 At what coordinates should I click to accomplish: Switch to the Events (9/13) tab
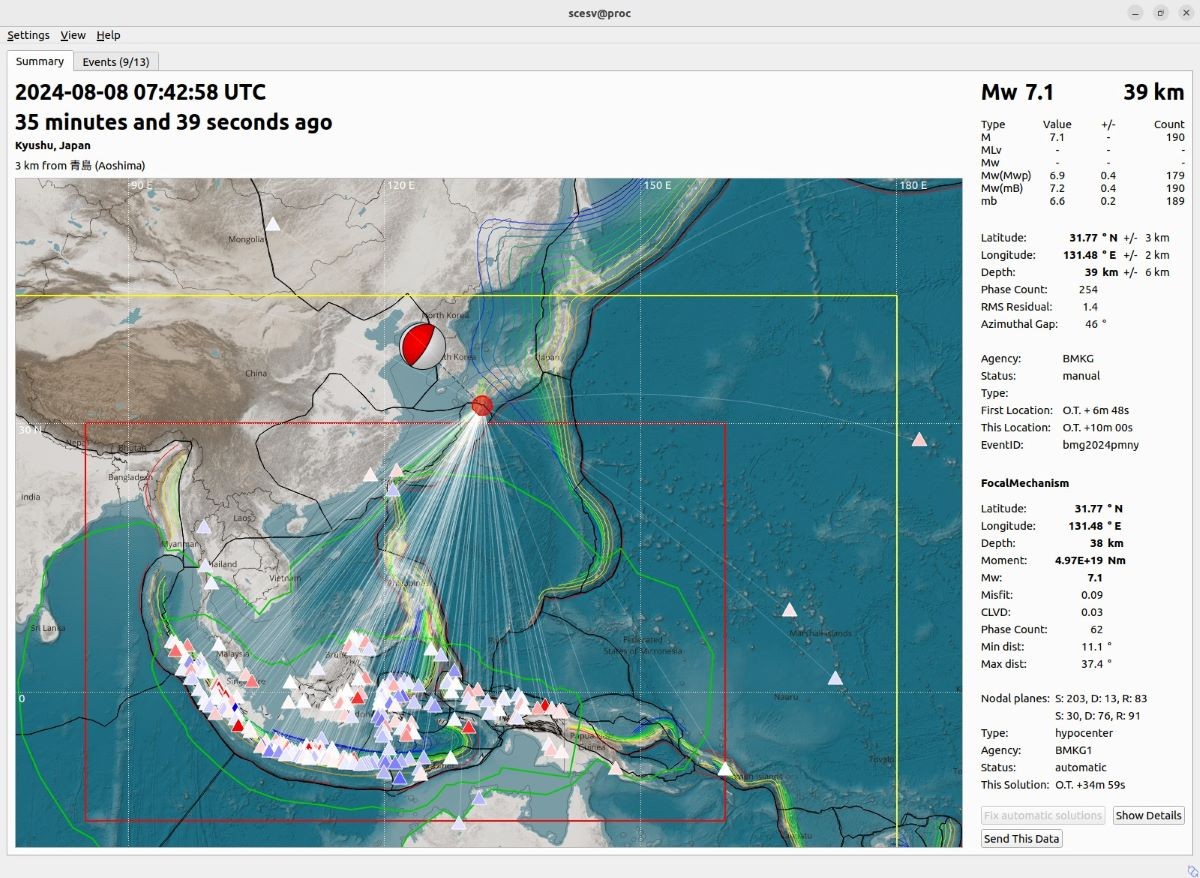[x=116, y=62]
